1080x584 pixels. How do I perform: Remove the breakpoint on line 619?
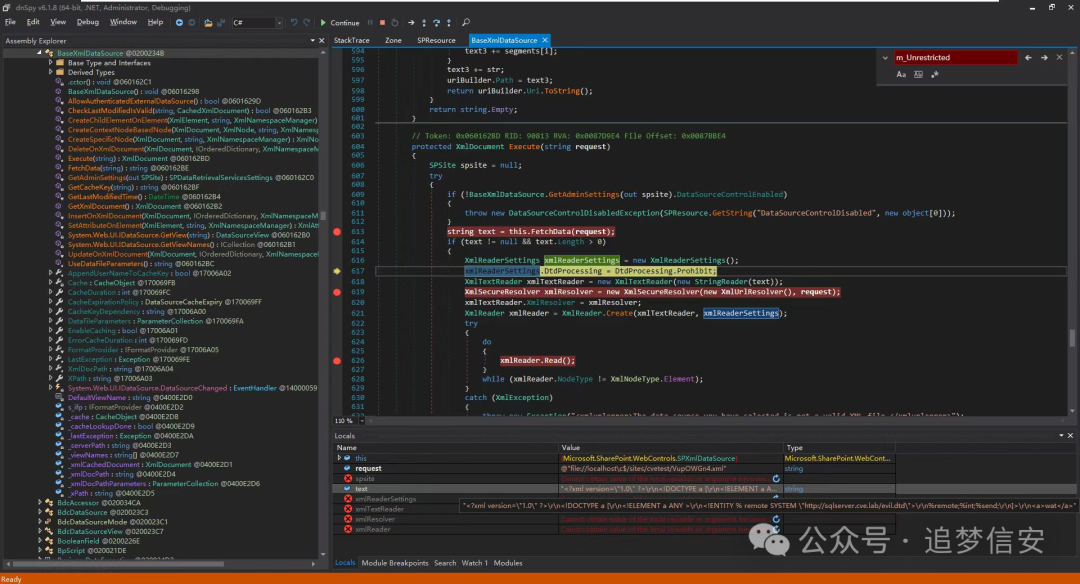point(337,292)
